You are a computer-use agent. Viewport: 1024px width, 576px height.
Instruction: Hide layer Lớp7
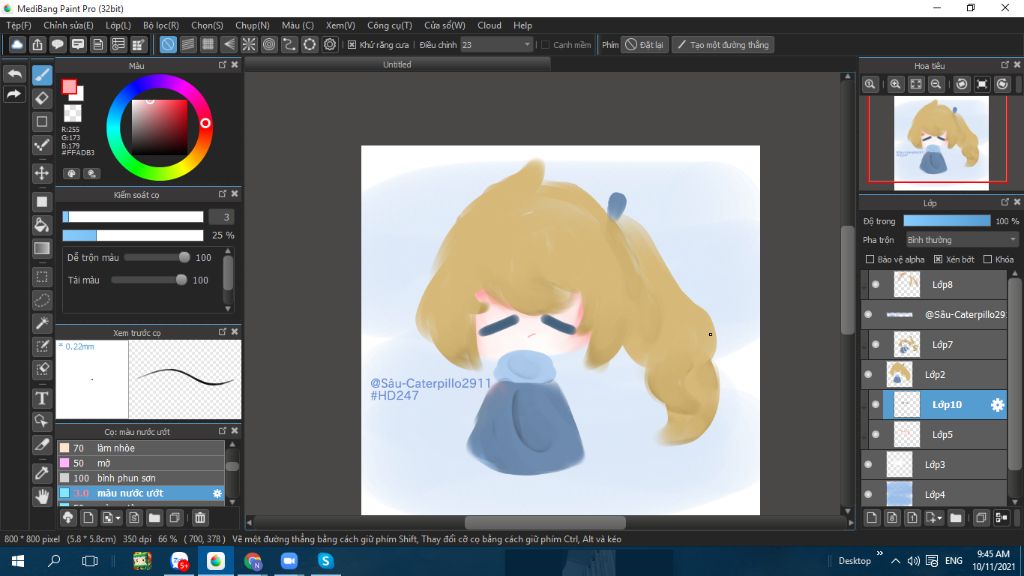pos(876,344)
